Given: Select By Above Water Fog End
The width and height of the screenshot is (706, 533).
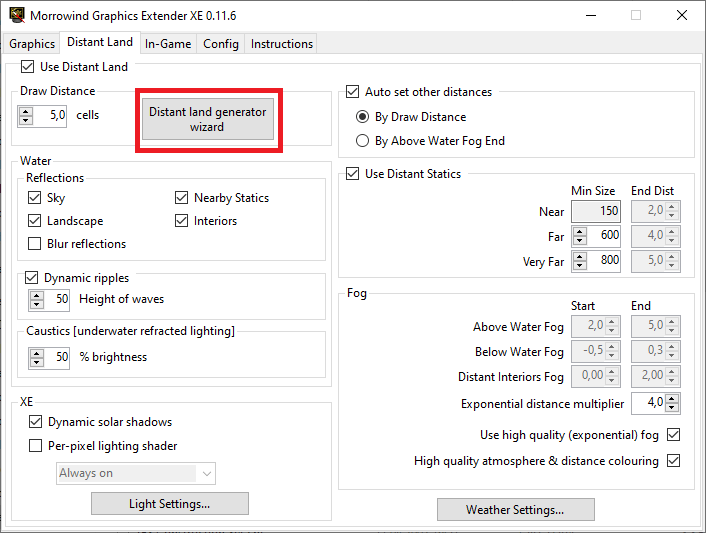Looking at the screenshot, I should point(363,141).
